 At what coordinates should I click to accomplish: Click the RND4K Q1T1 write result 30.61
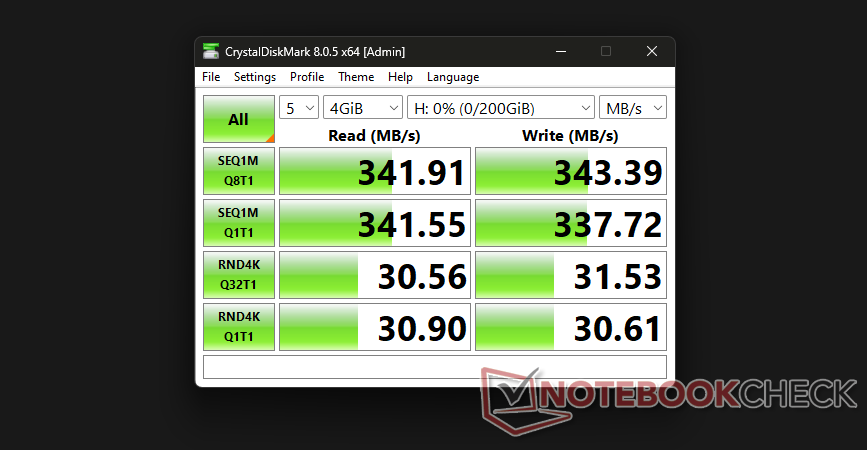(570, 328)
